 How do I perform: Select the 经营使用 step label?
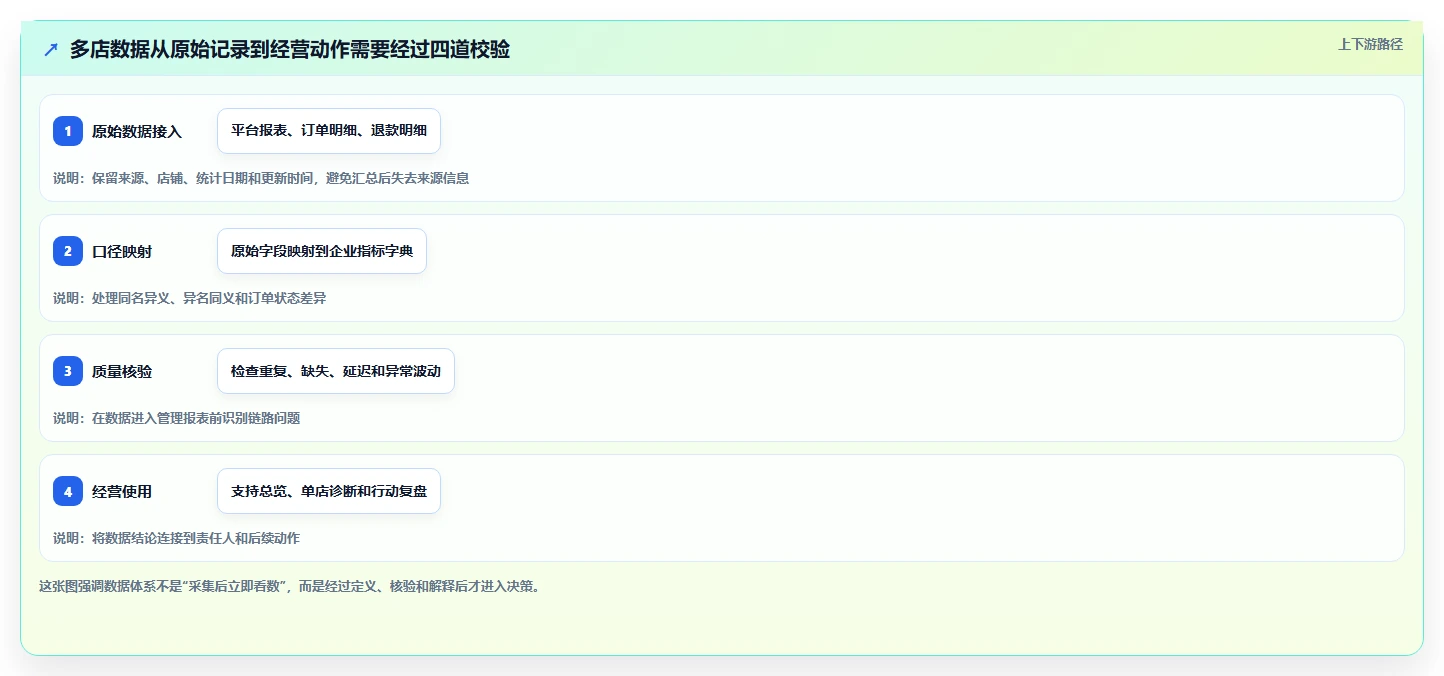click(122, 491)
